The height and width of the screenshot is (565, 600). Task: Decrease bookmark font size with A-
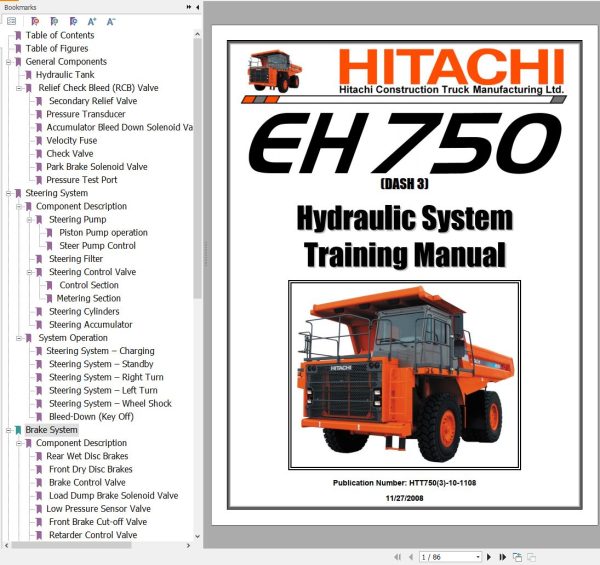coord(111,21)
